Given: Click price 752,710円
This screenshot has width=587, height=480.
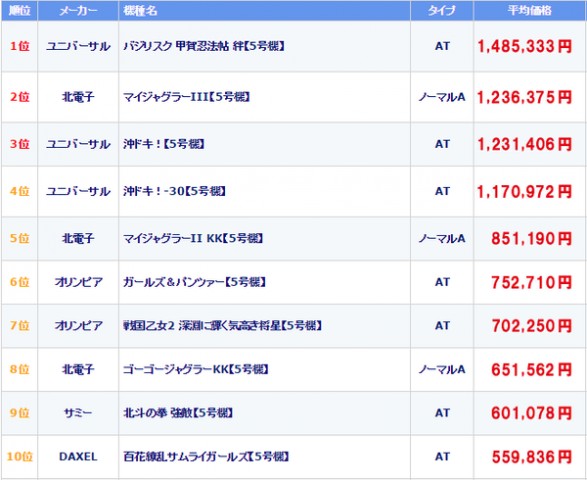Looking at the screenshot, I should pos(532,282).
